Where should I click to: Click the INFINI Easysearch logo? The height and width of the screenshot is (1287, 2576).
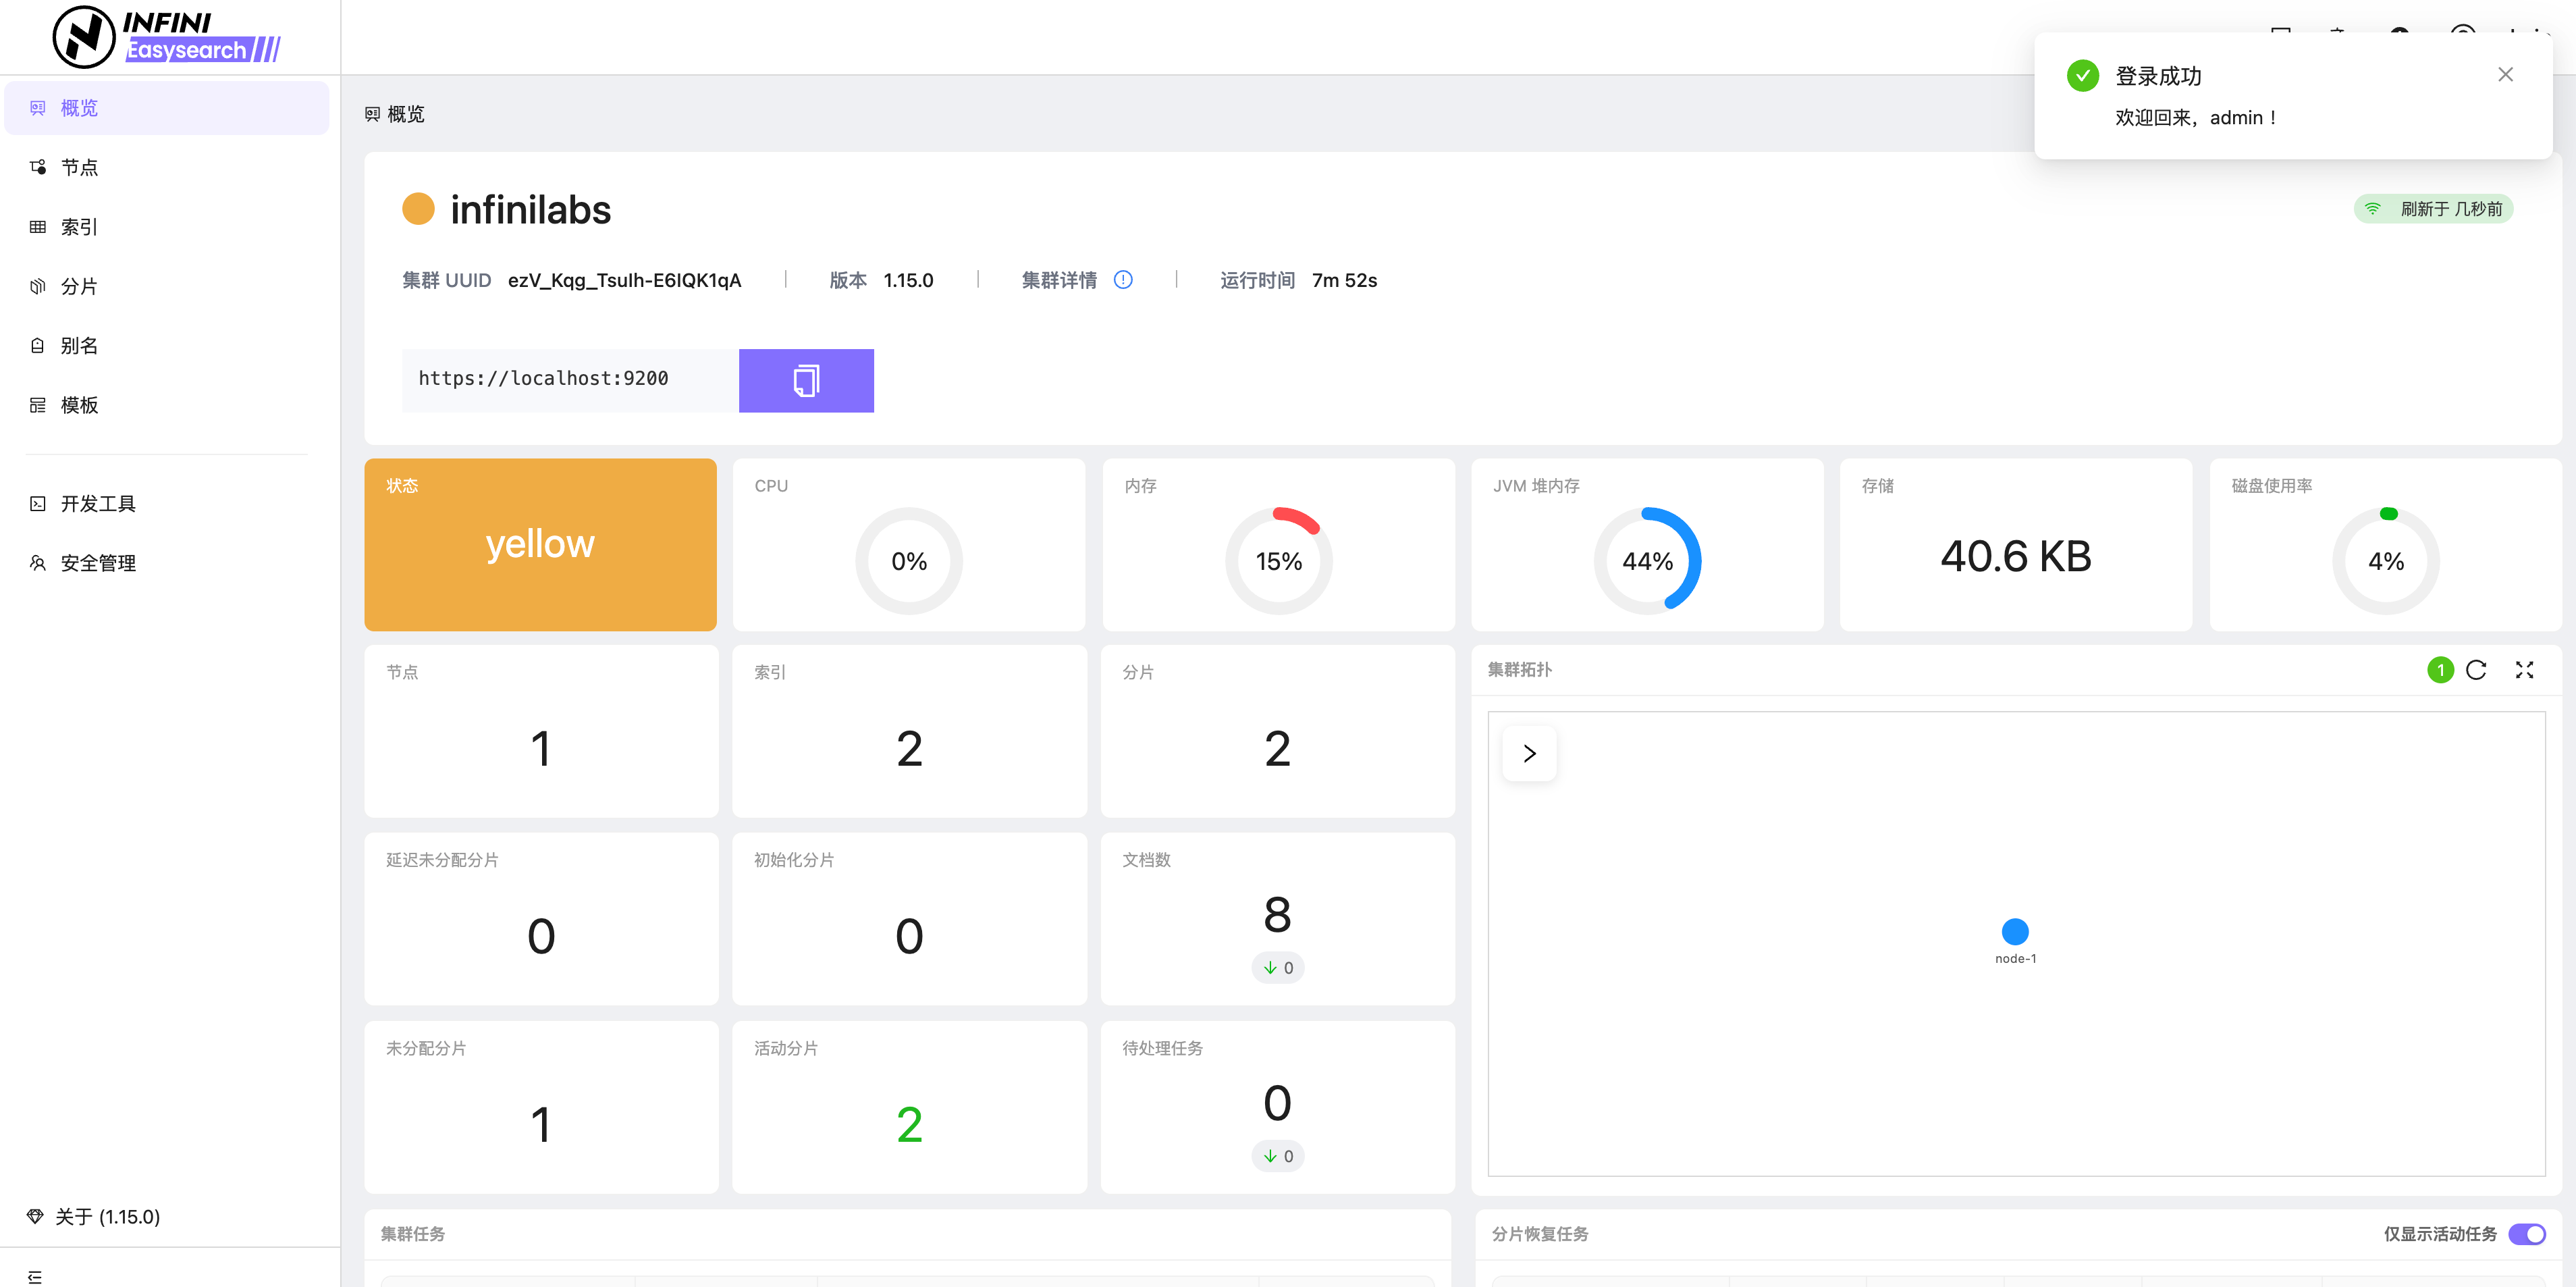[167, 37]
